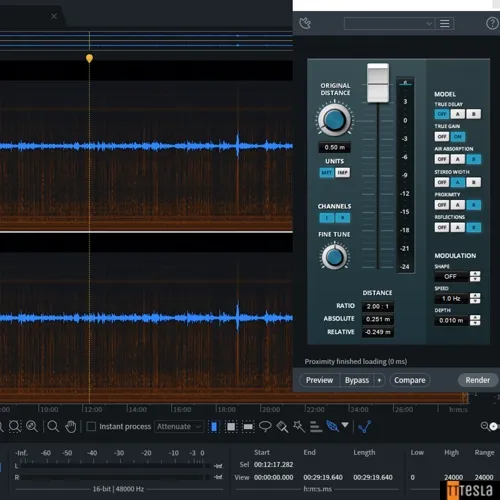Turn True Gain ON
The height and width of the screenshot is (500, 500).
pos(458,136)
